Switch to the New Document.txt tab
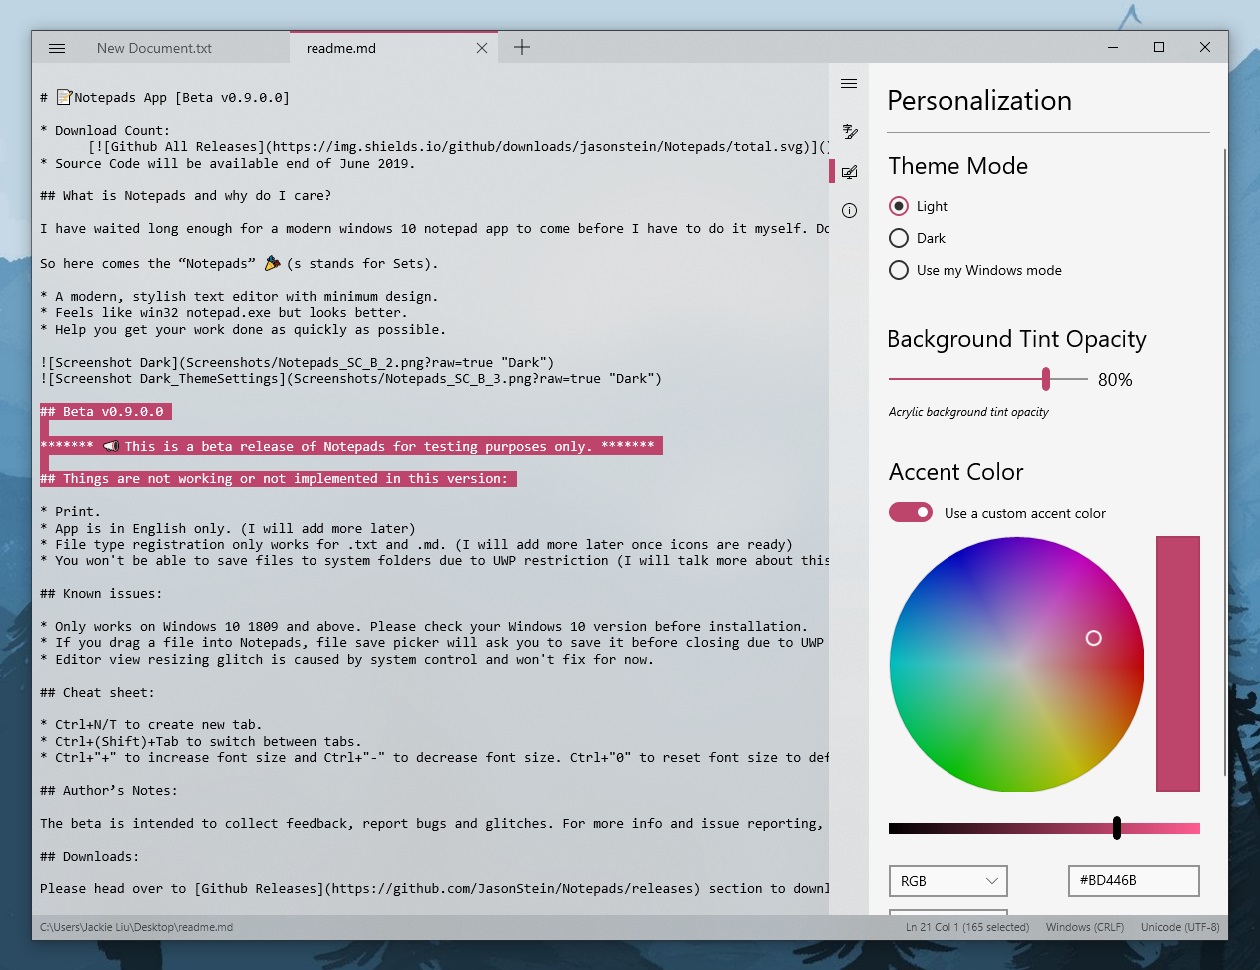Image resolution: width=1260 pixels, height=970 pixels. click(x=155, y=48)
